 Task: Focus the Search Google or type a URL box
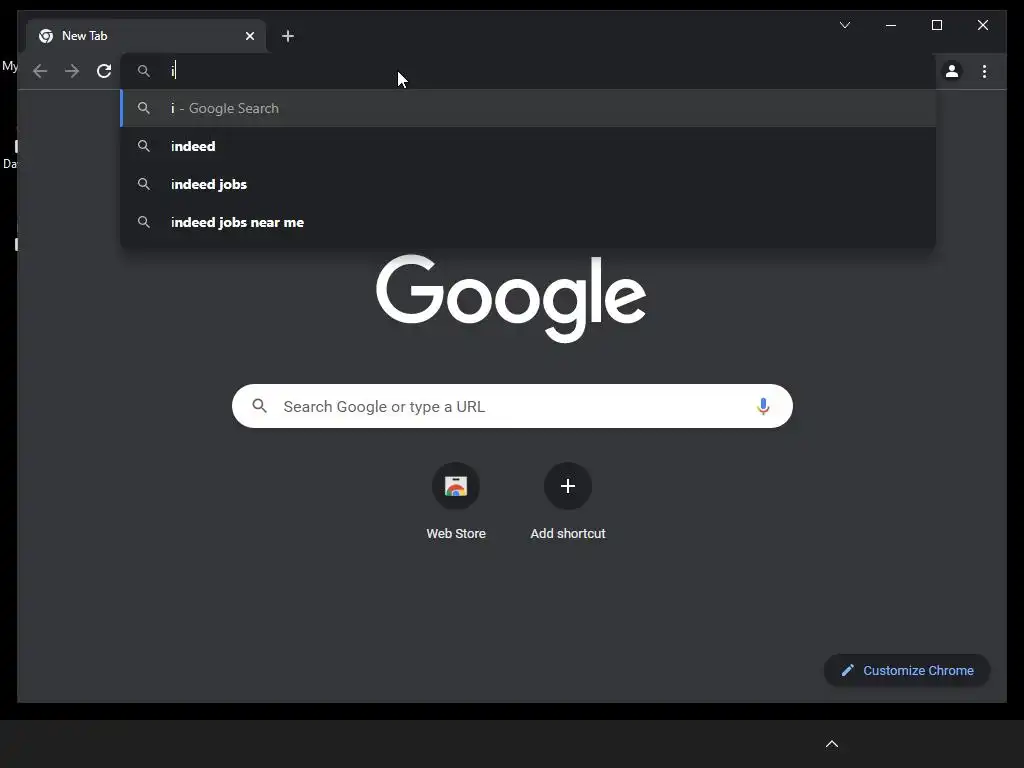click(x=512, y=406)
